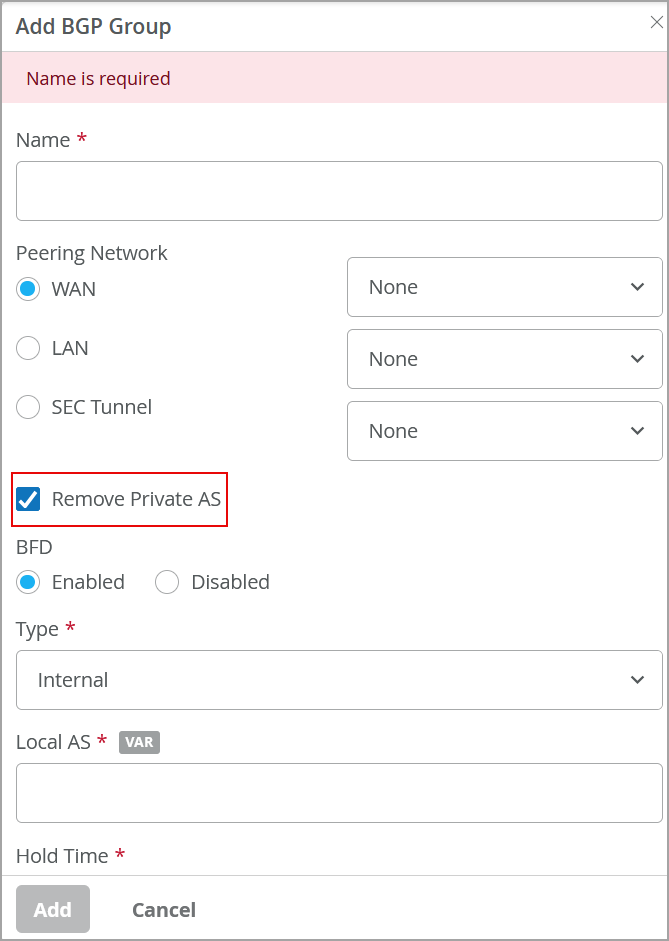The image size is (669, 941).
Task: Open the WAN network dropdown
Action: click(x=504, y=287)
